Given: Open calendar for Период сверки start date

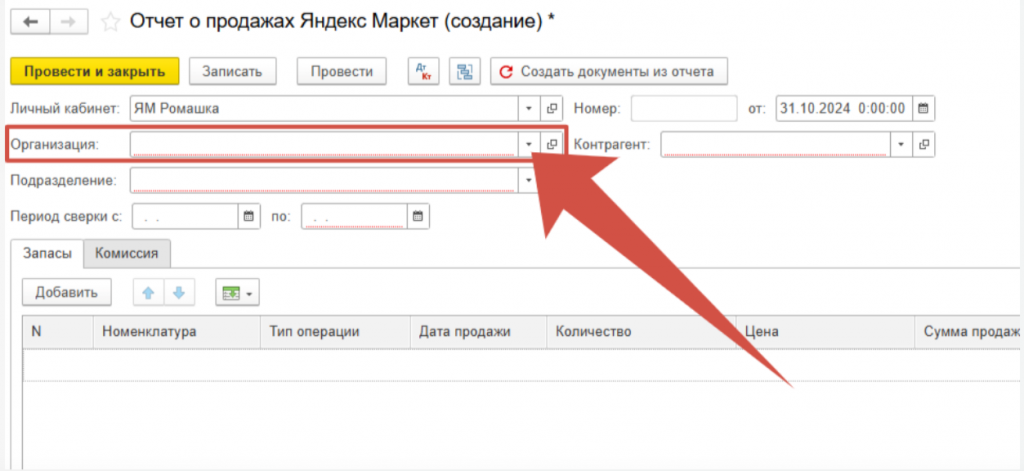Looking at the screenshot, I should coord(248,216).
